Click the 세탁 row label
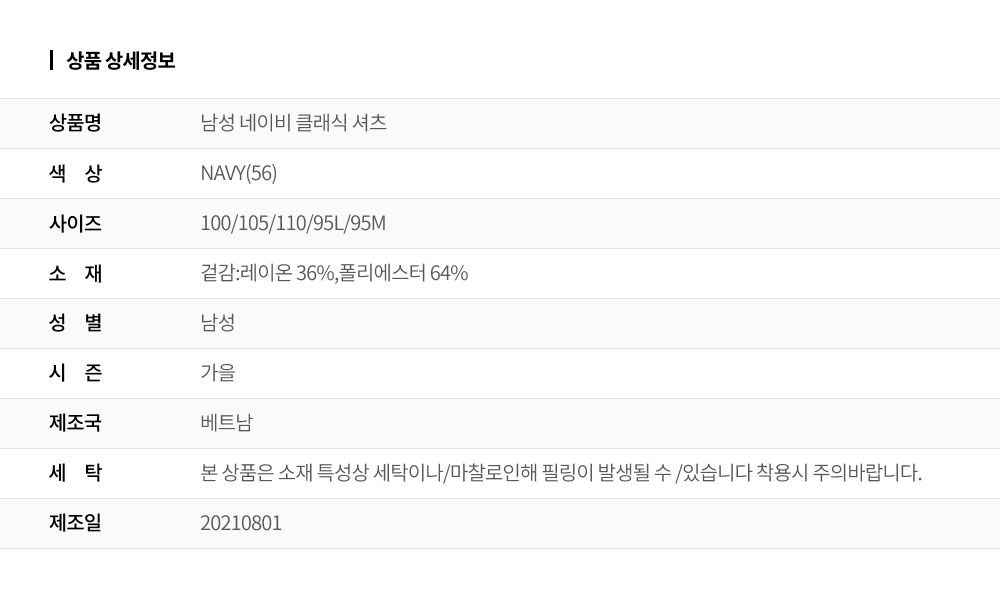The height and width of the screenshot is (598, 1000). (76, 473)
